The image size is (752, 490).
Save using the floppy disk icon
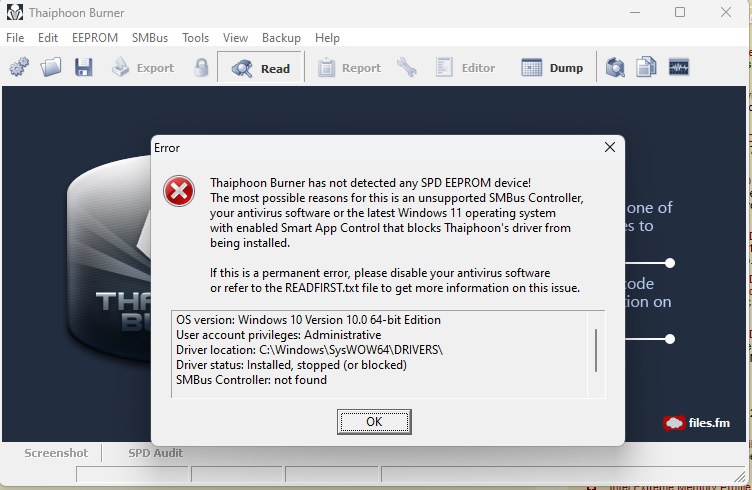click(83, 67)
